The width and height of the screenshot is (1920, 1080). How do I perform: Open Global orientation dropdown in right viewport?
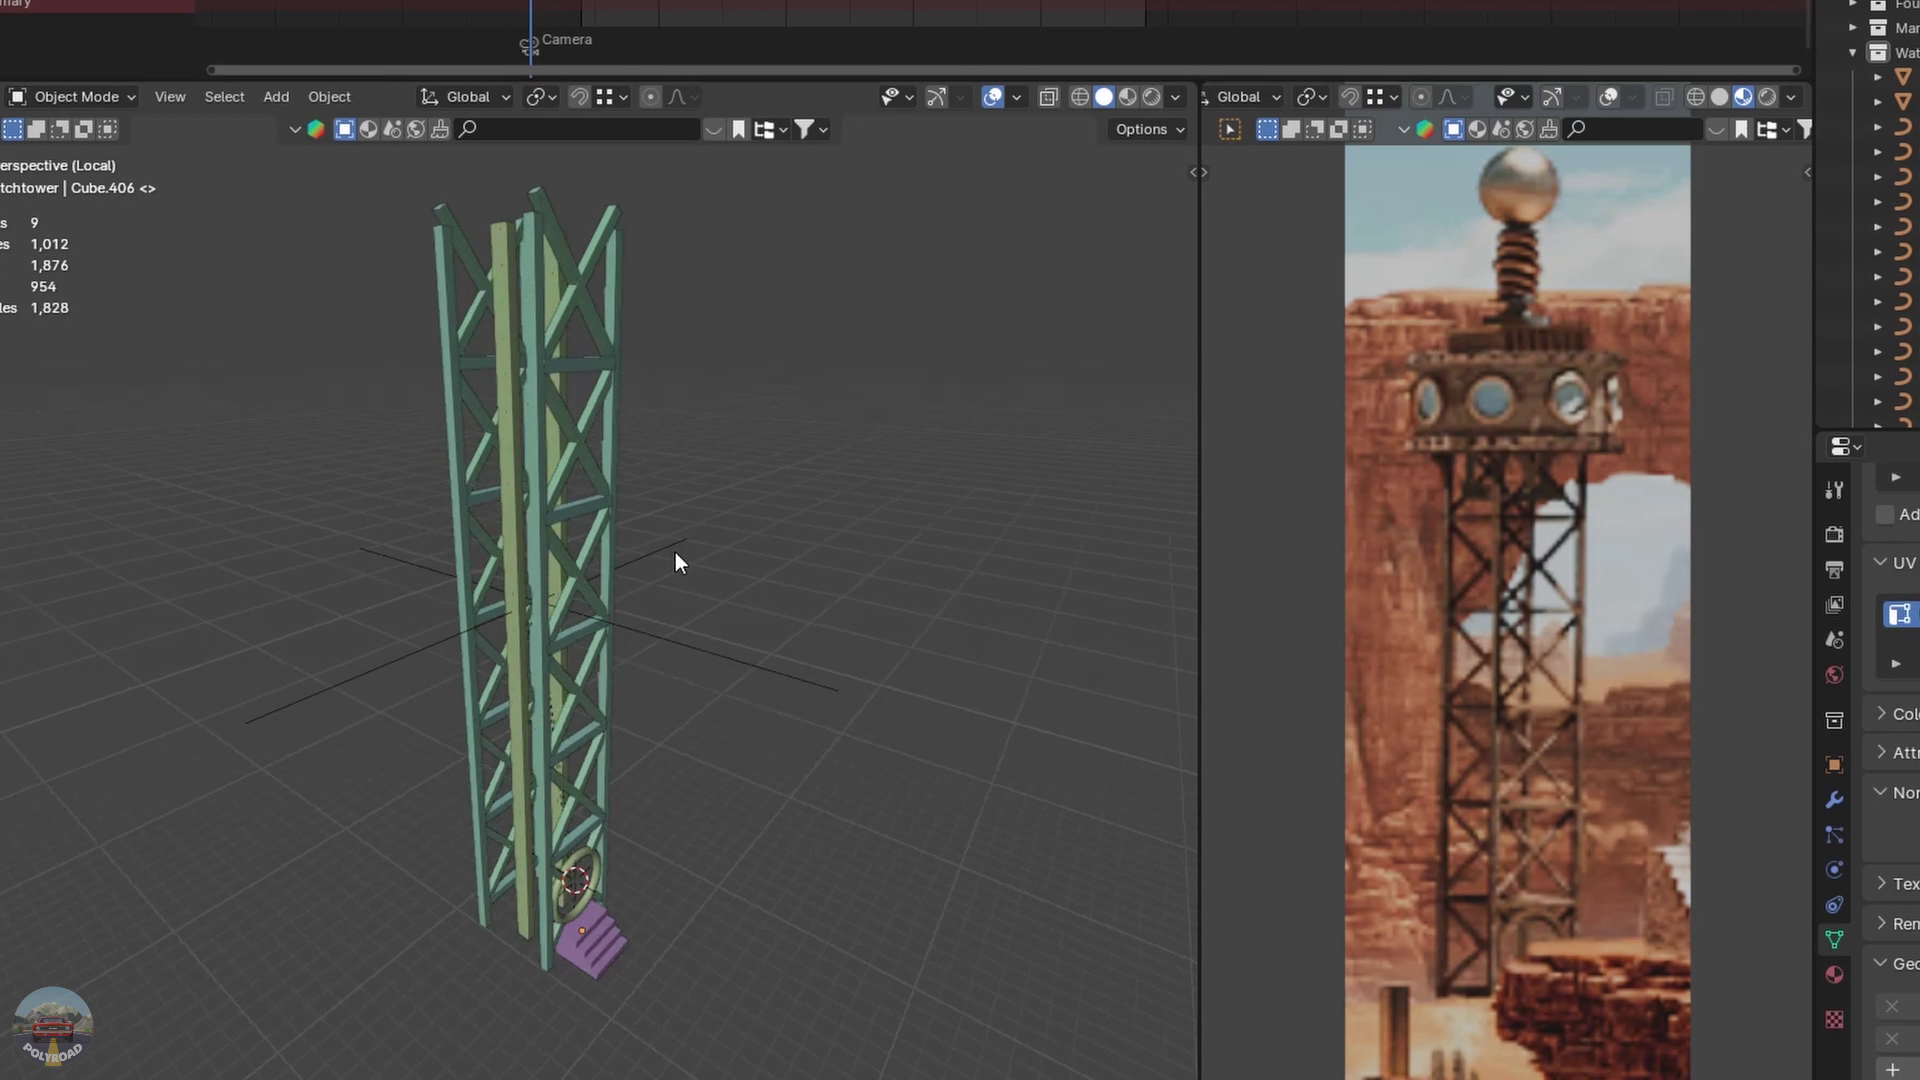(x=1242, y=97)
